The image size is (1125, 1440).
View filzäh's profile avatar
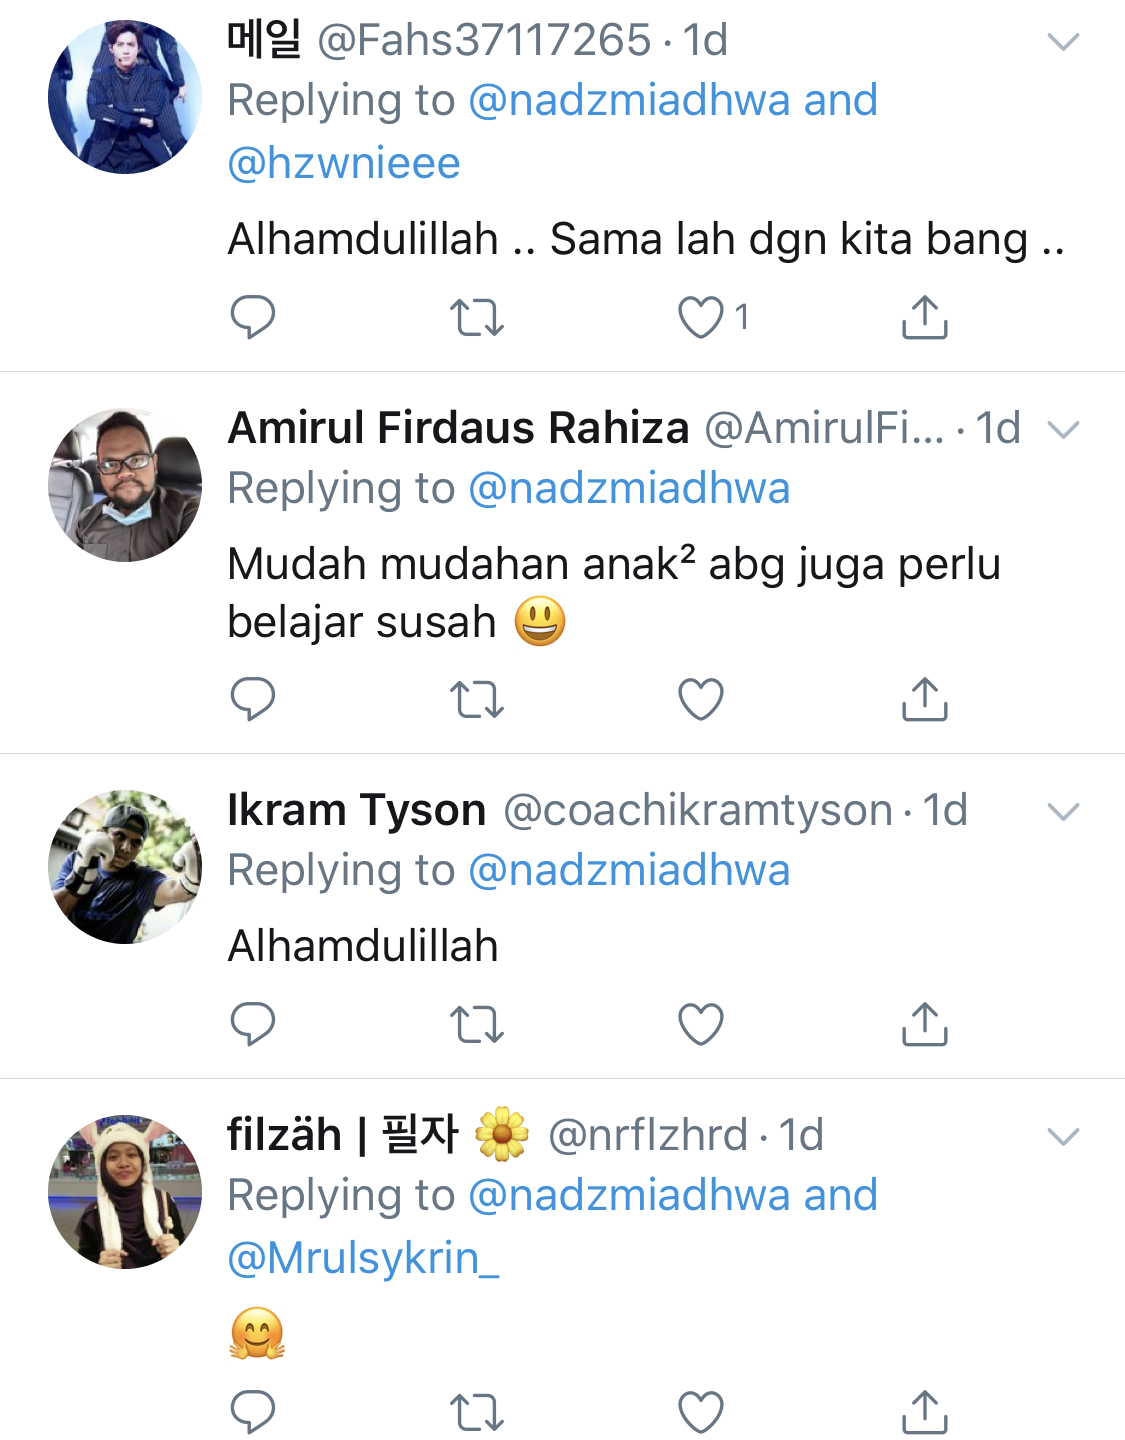(125, 1192)
